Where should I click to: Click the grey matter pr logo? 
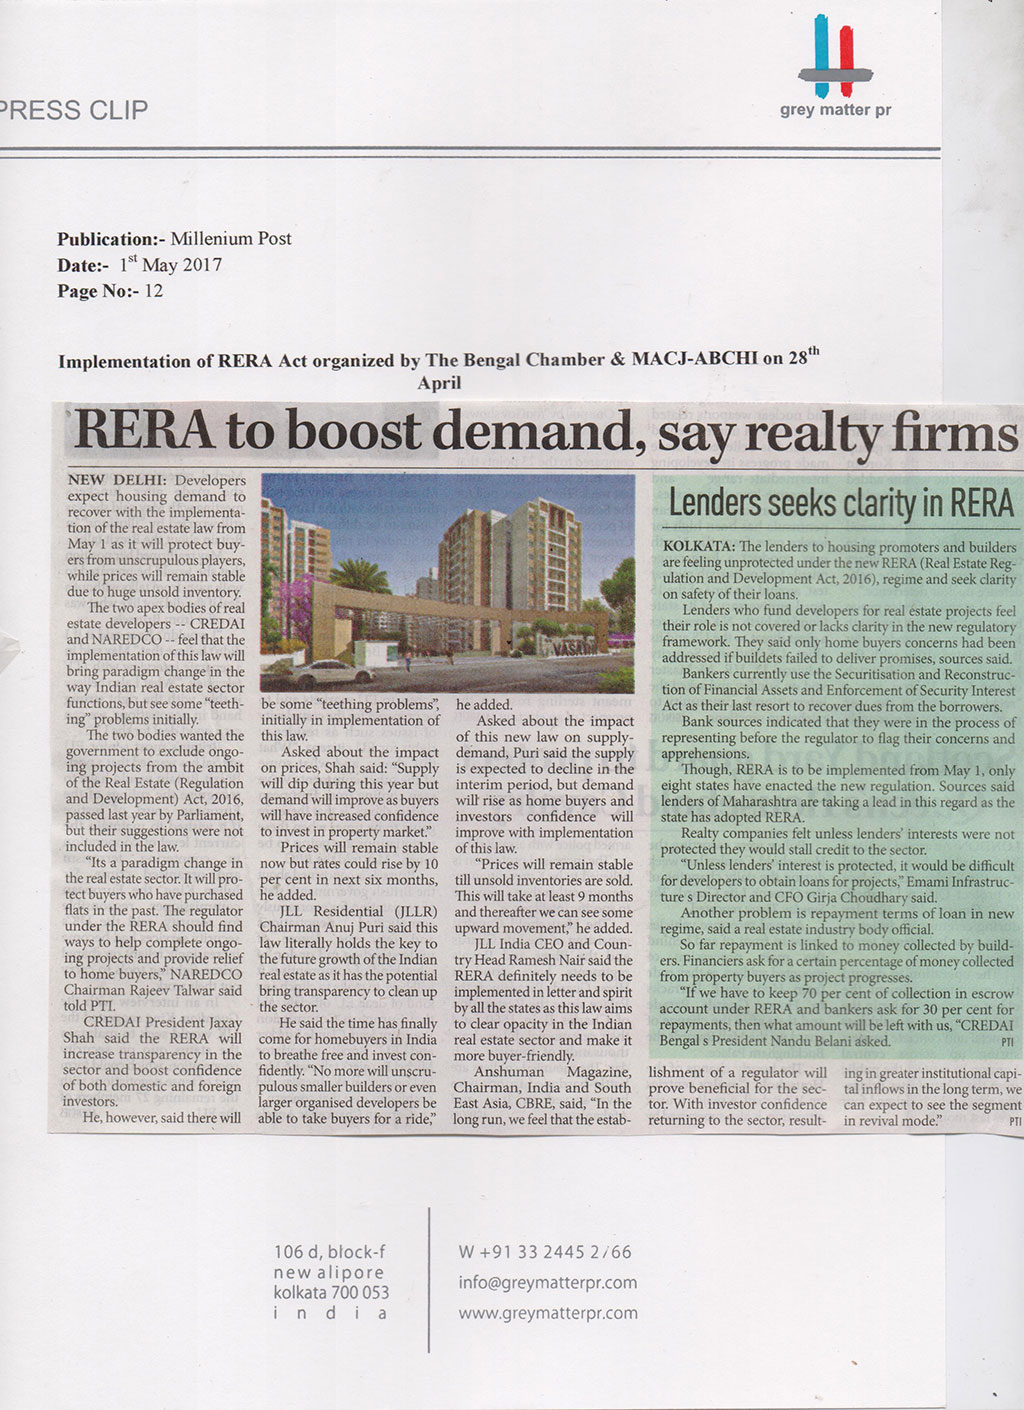click(835, 67)
